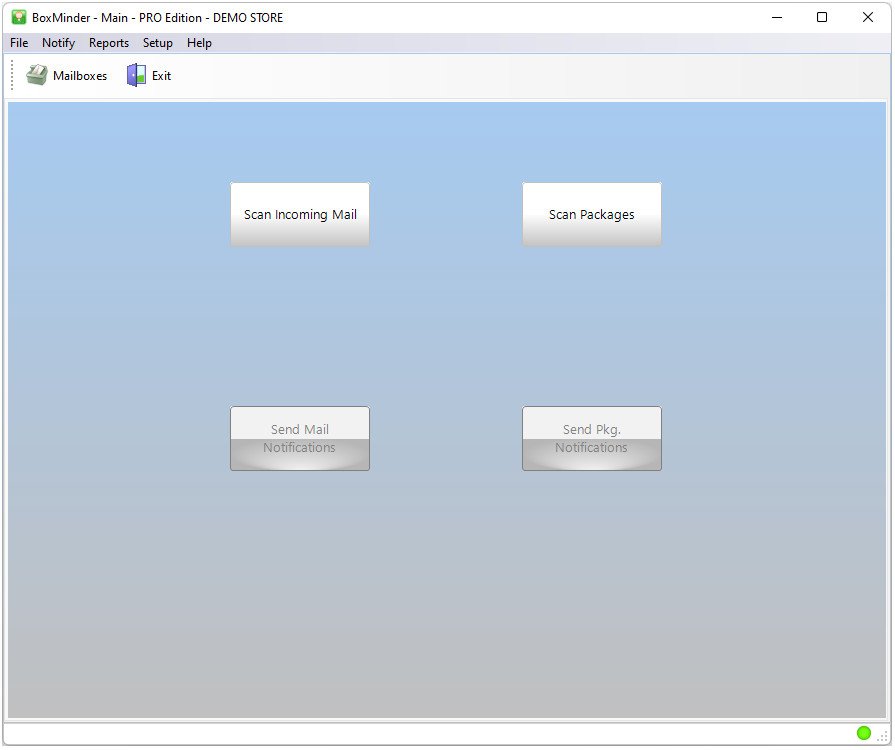This screenshot has width=895, height=750.
Task: Close the BoxMinder window
Action: [868, 17]
